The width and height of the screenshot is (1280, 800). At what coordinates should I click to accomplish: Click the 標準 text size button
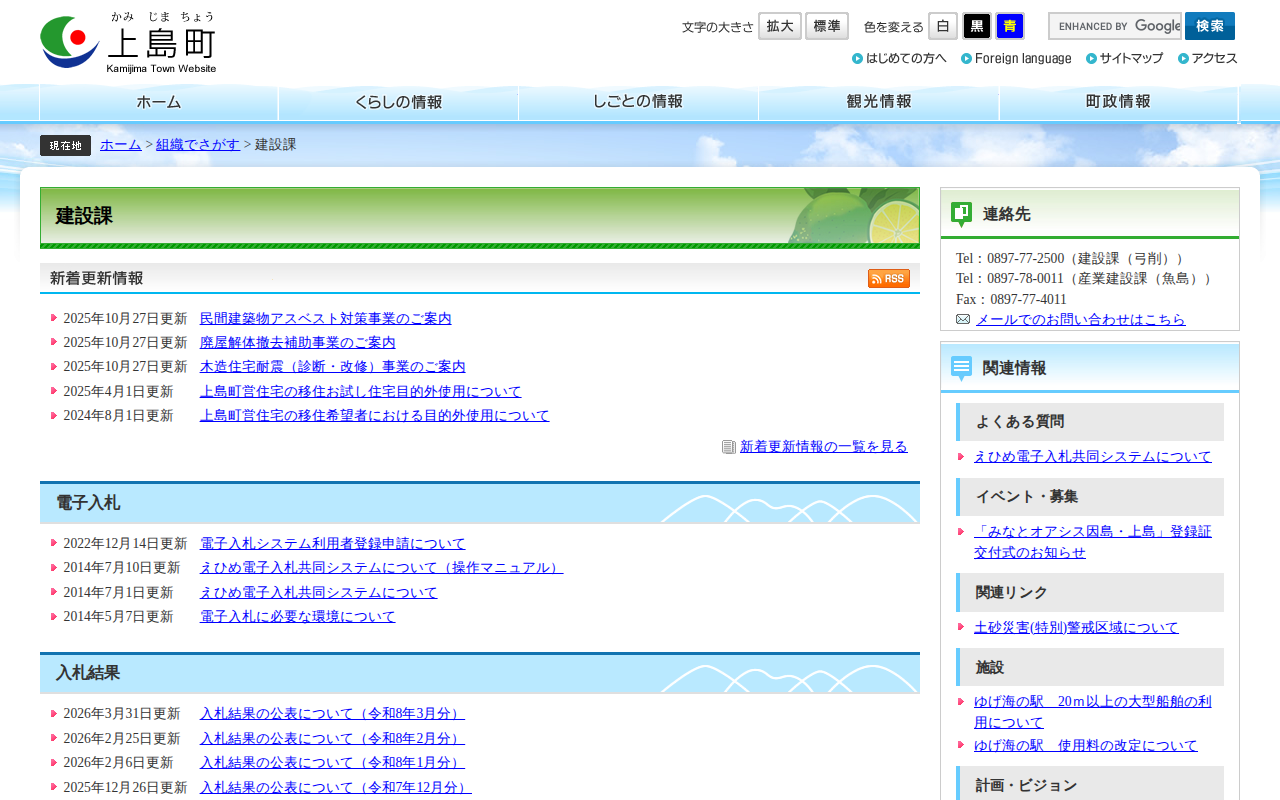(827, 26)
